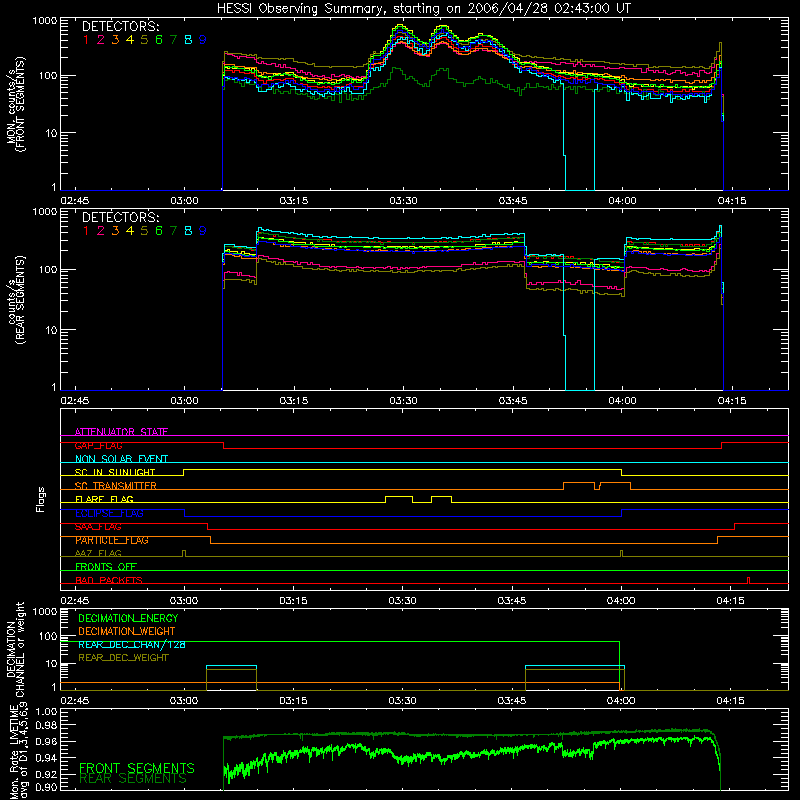Viewport: 800px width, 800px height.
Task: Select the ATTENUATOR_STATE flag label
Action: click(x=121, y=432)
